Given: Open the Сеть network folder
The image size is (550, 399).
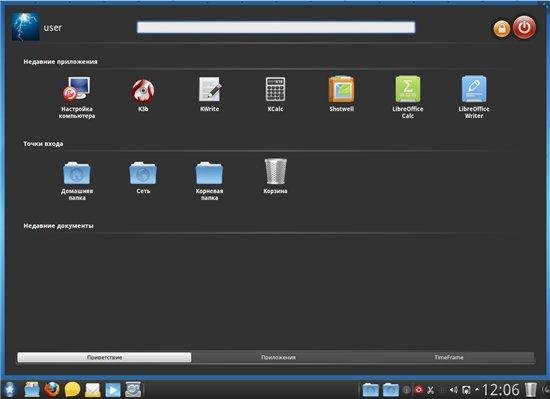Looking at the screenshot, I should coord(143,177).
